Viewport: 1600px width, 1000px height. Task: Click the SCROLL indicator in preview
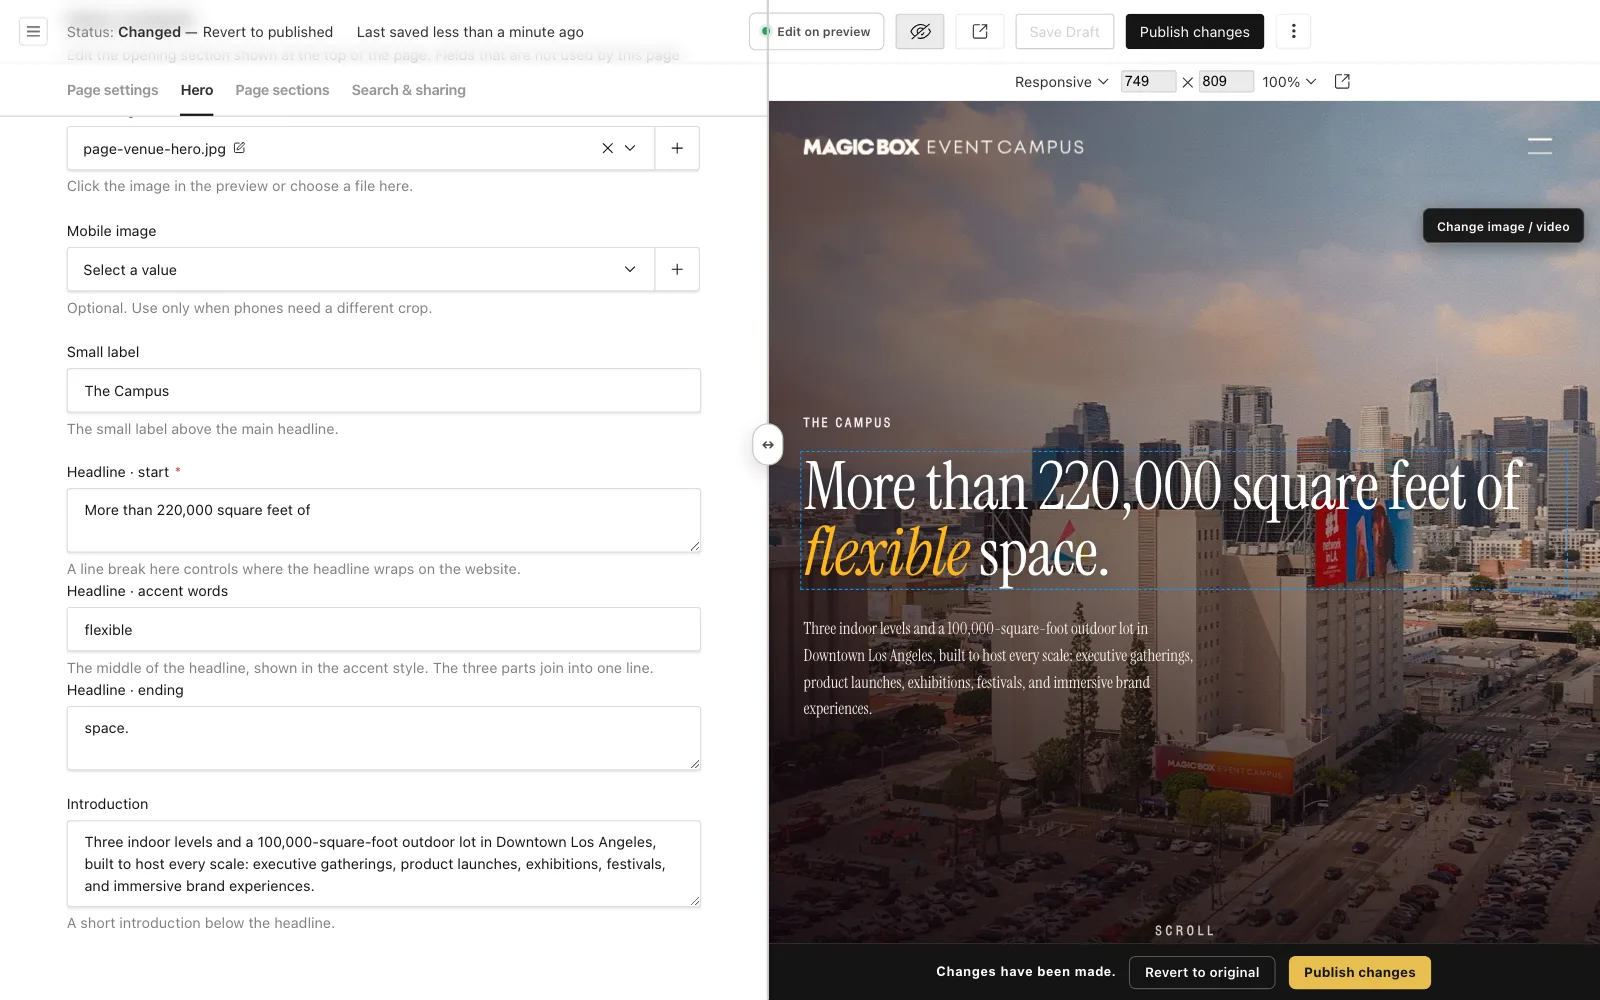pyautogui.click(x=1184, y=931)
